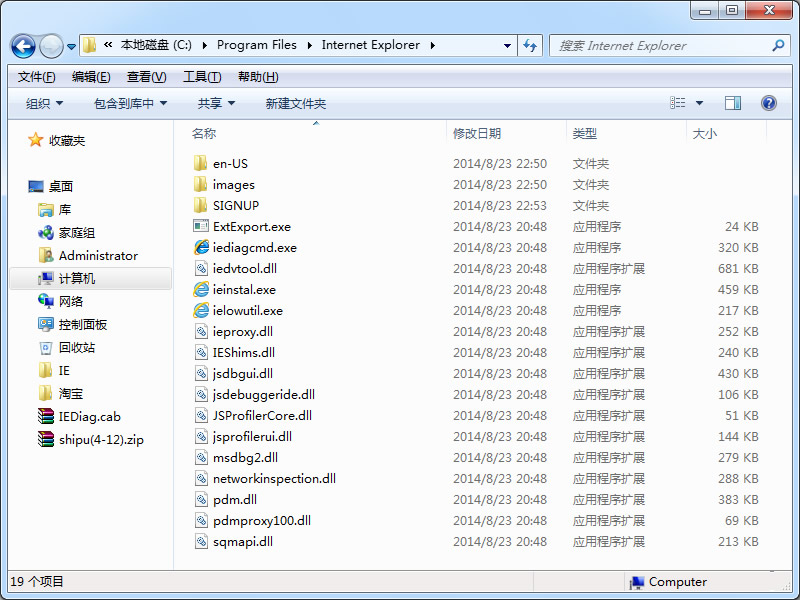Click the search magnifier icon
The width and height of the screenshot is (800, 600).
[x=778, y=45]
